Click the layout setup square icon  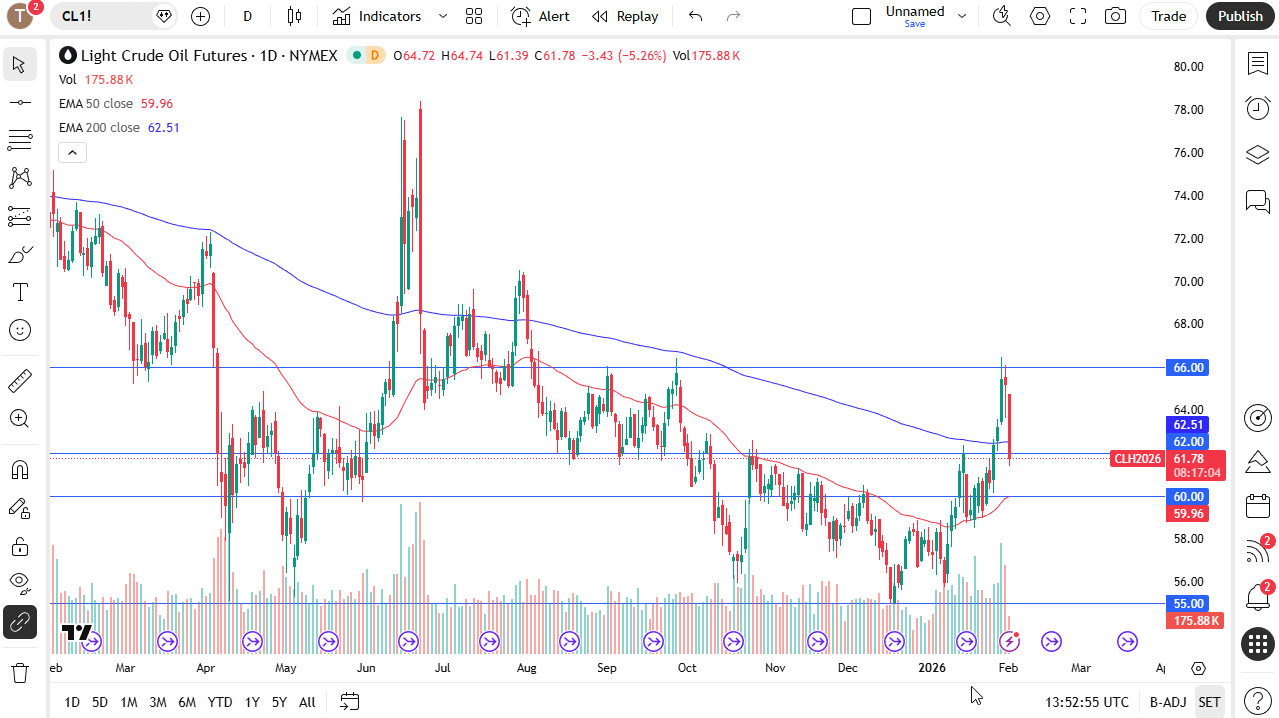pyautogui.click(x=861, y=16)
